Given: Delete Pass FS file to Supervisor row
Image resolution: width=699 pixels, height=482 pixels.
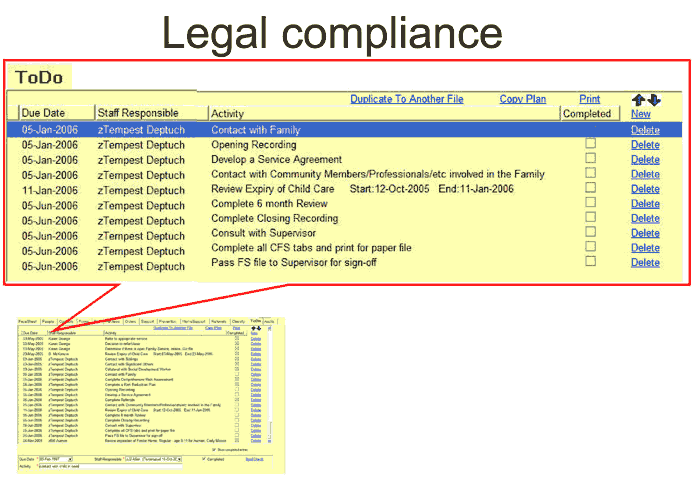Looking at the screenshot, I should [x=645, y=262].
